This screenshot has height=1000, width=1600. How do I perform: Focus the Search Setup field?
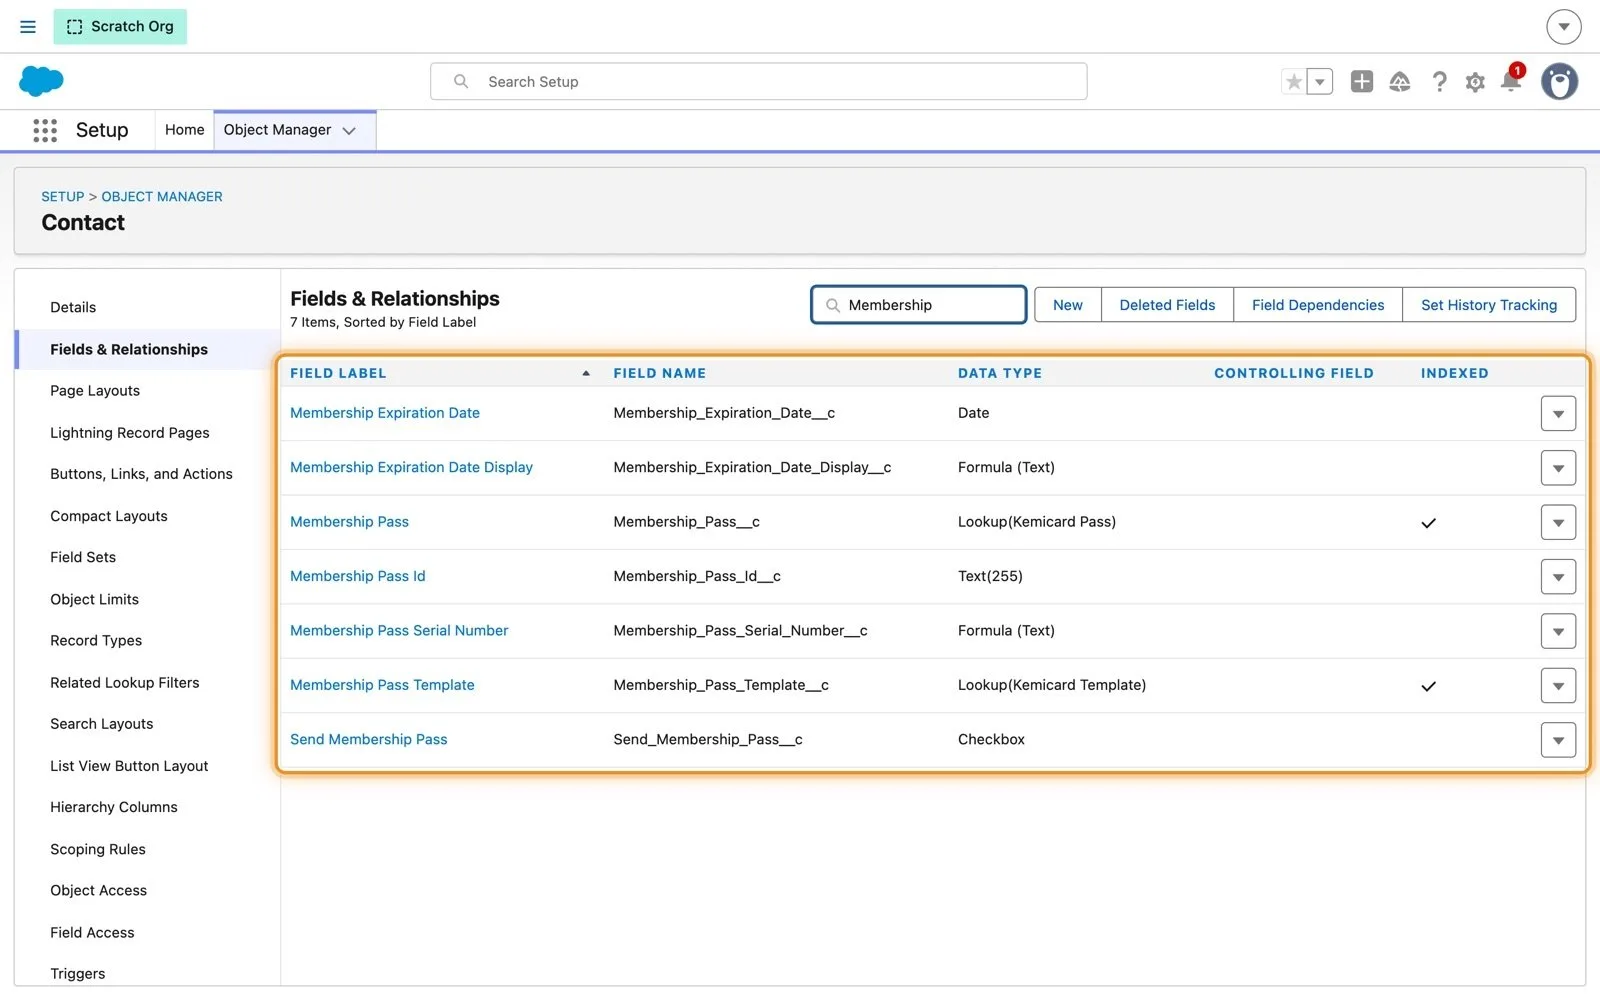click(x=758, y=82)
